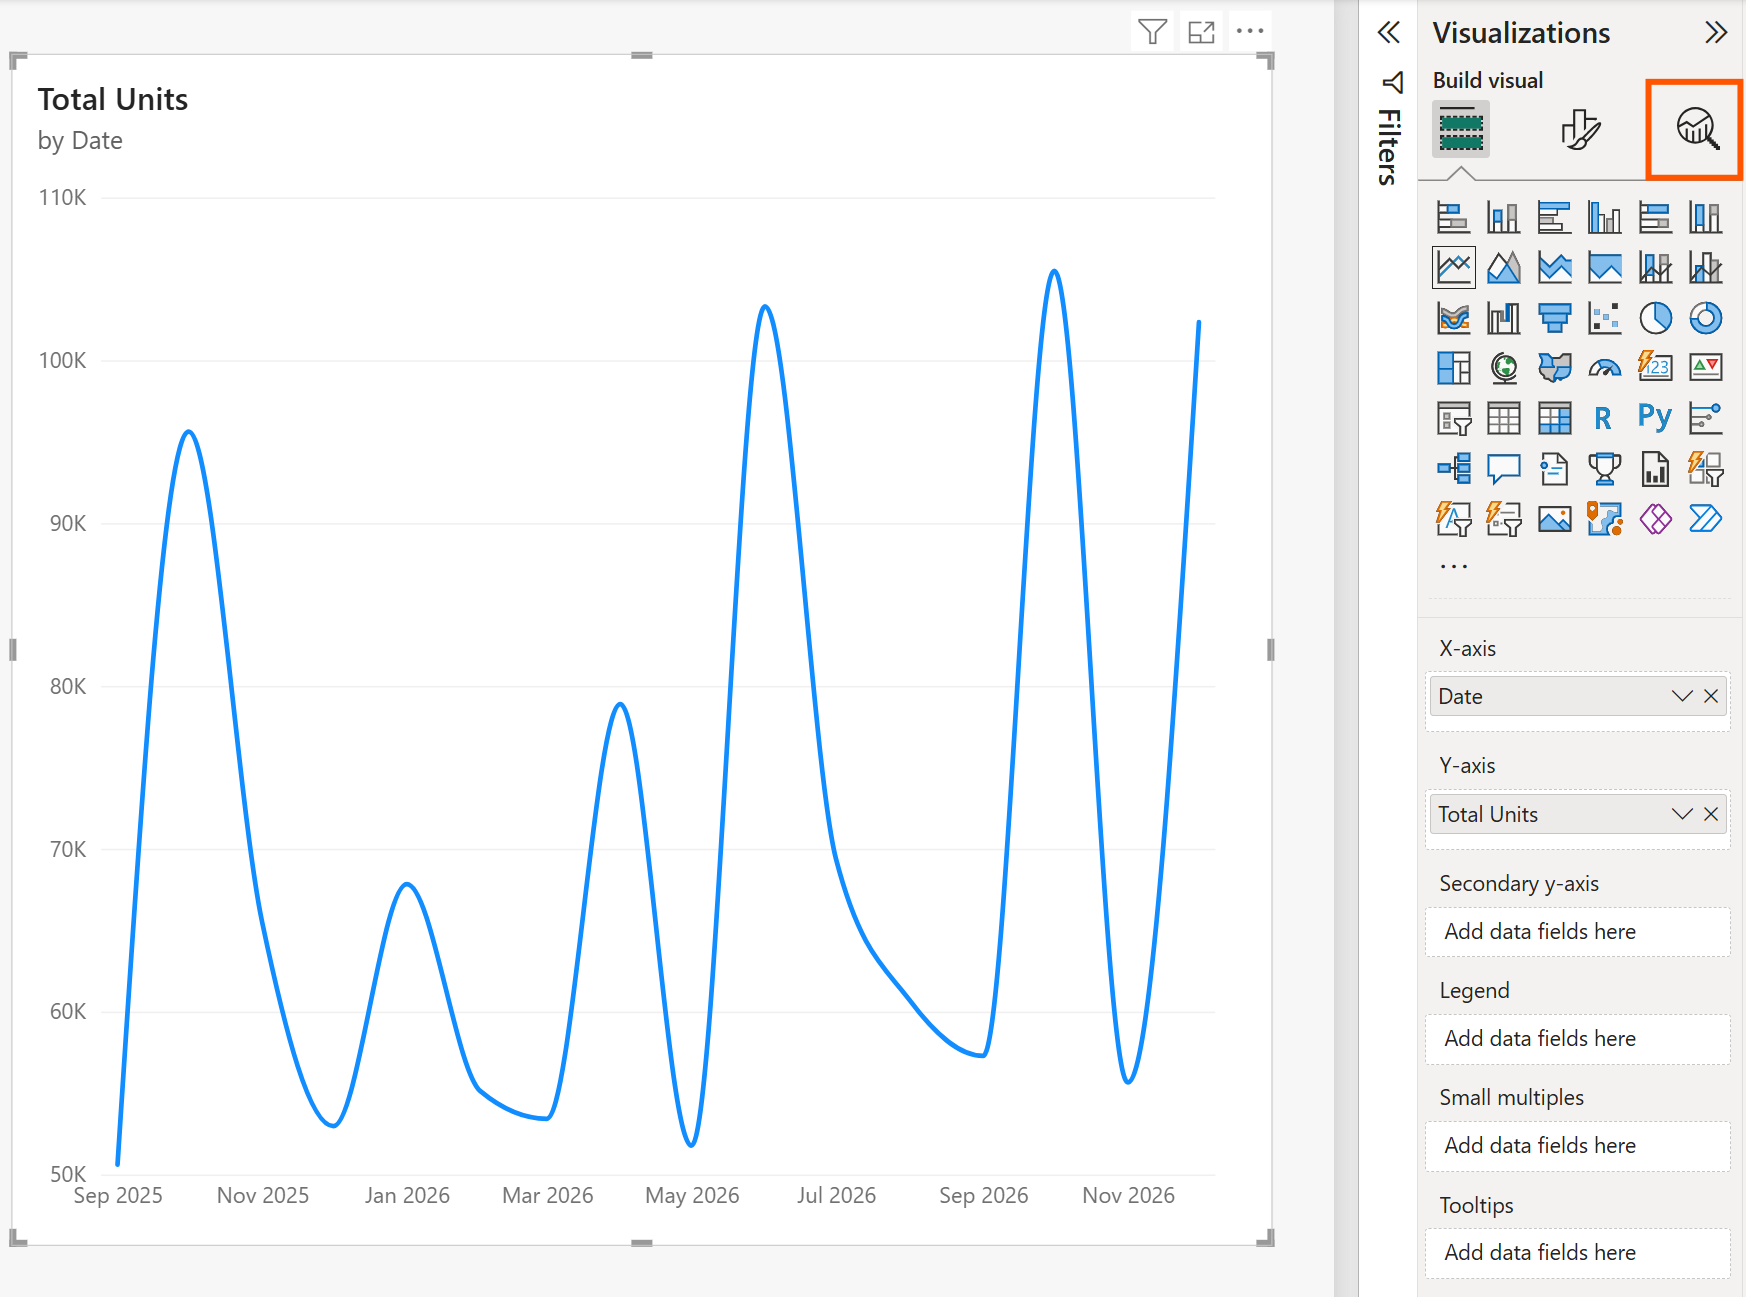Viewport: 1746px width, 1297px height.
Task: Select the R script visual
Action: 1604,418
